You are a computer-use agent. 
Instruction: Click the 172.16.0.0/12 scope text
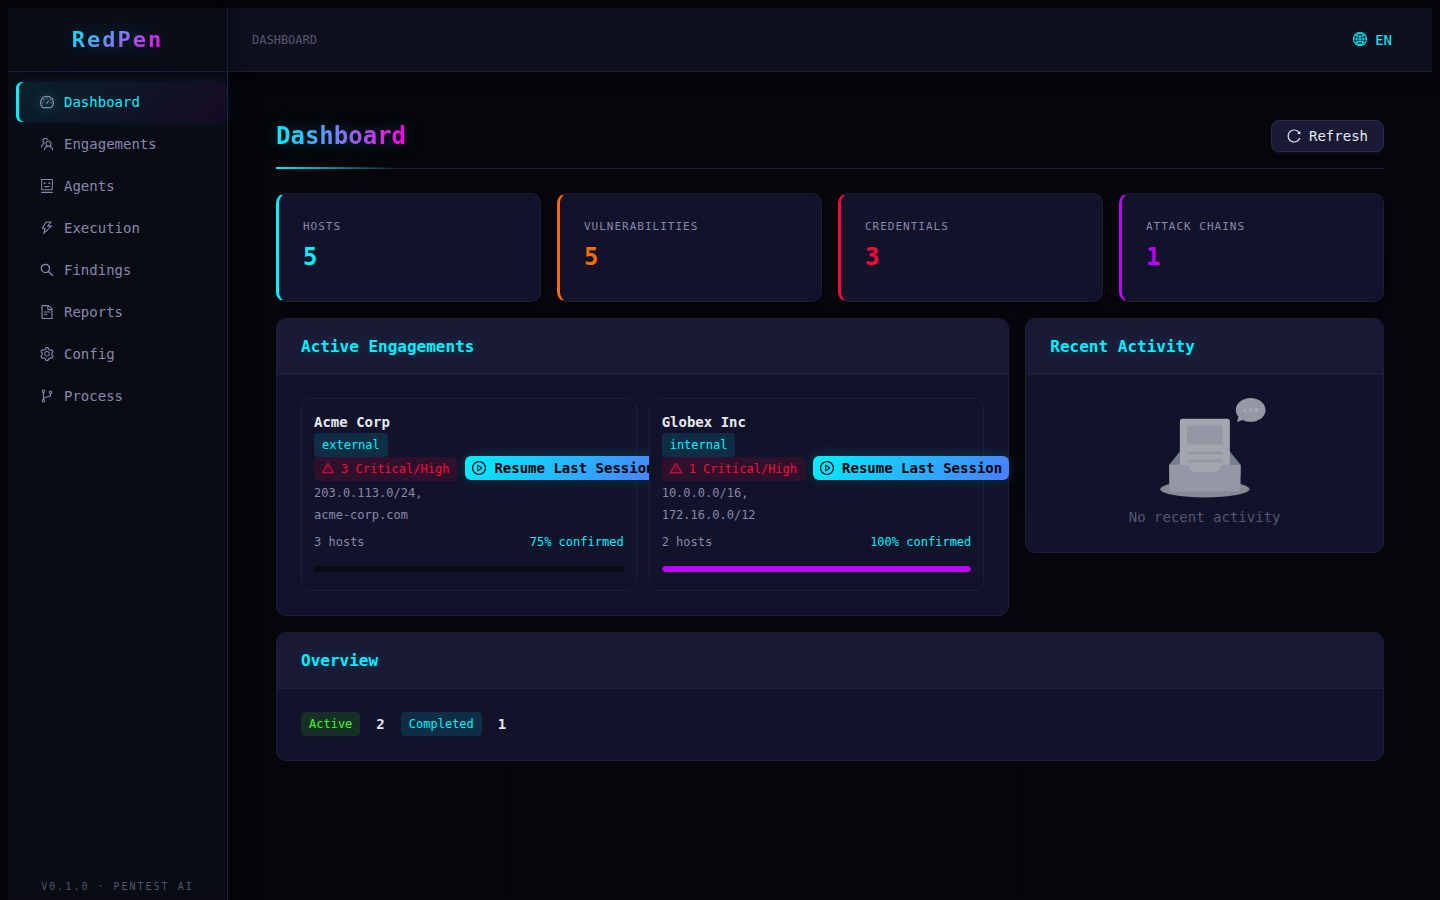pyautogui.click(x=709, y=515)
